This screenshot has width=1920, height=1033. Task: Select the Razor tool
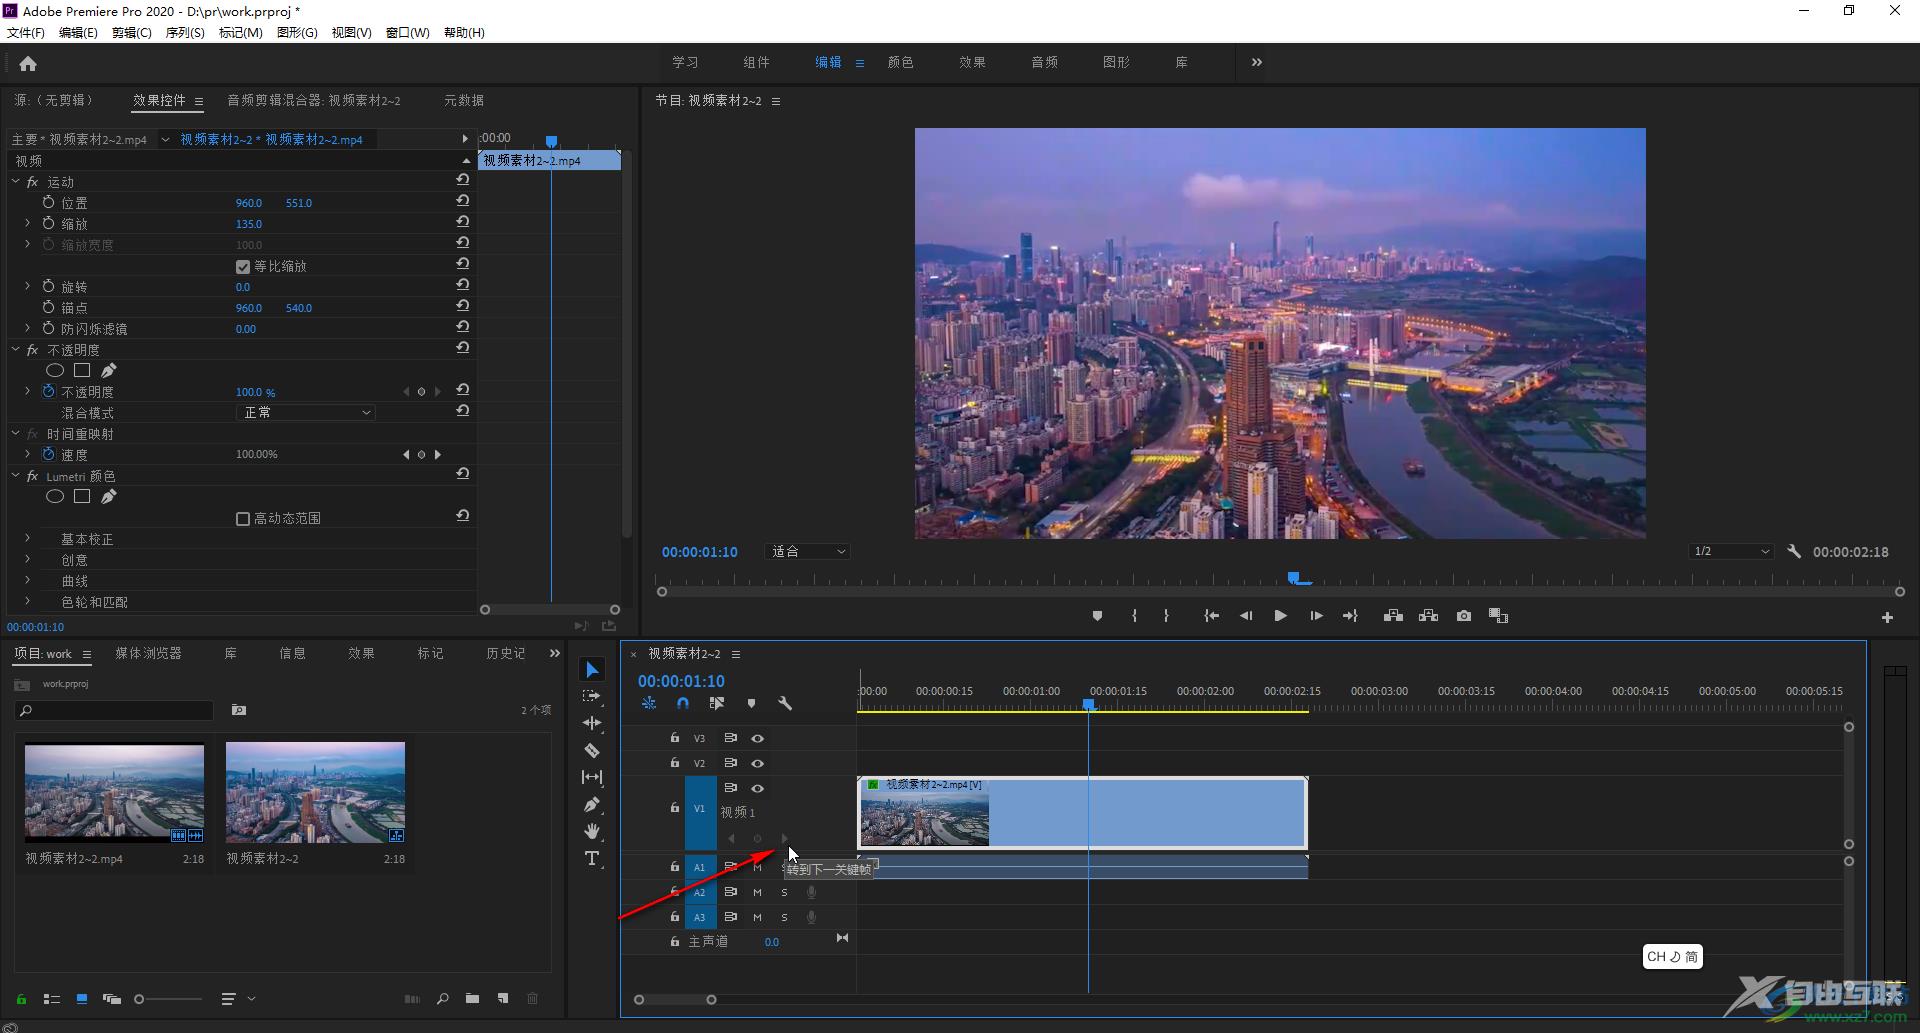[592, 750]
